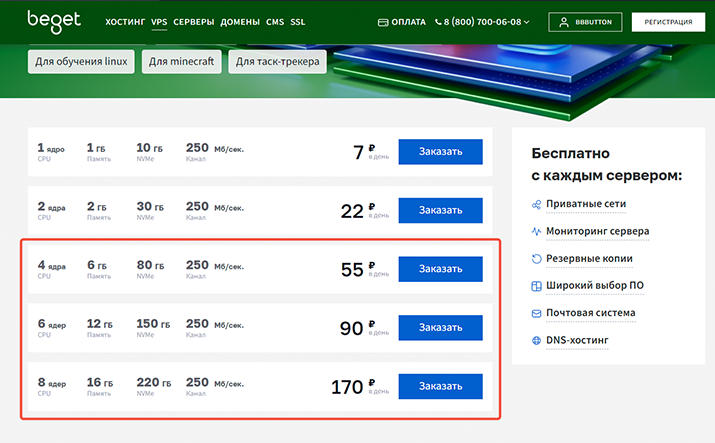
Task: Select the Для обучения linux tag
Action: pyautogui.click(x=81, y=62)
